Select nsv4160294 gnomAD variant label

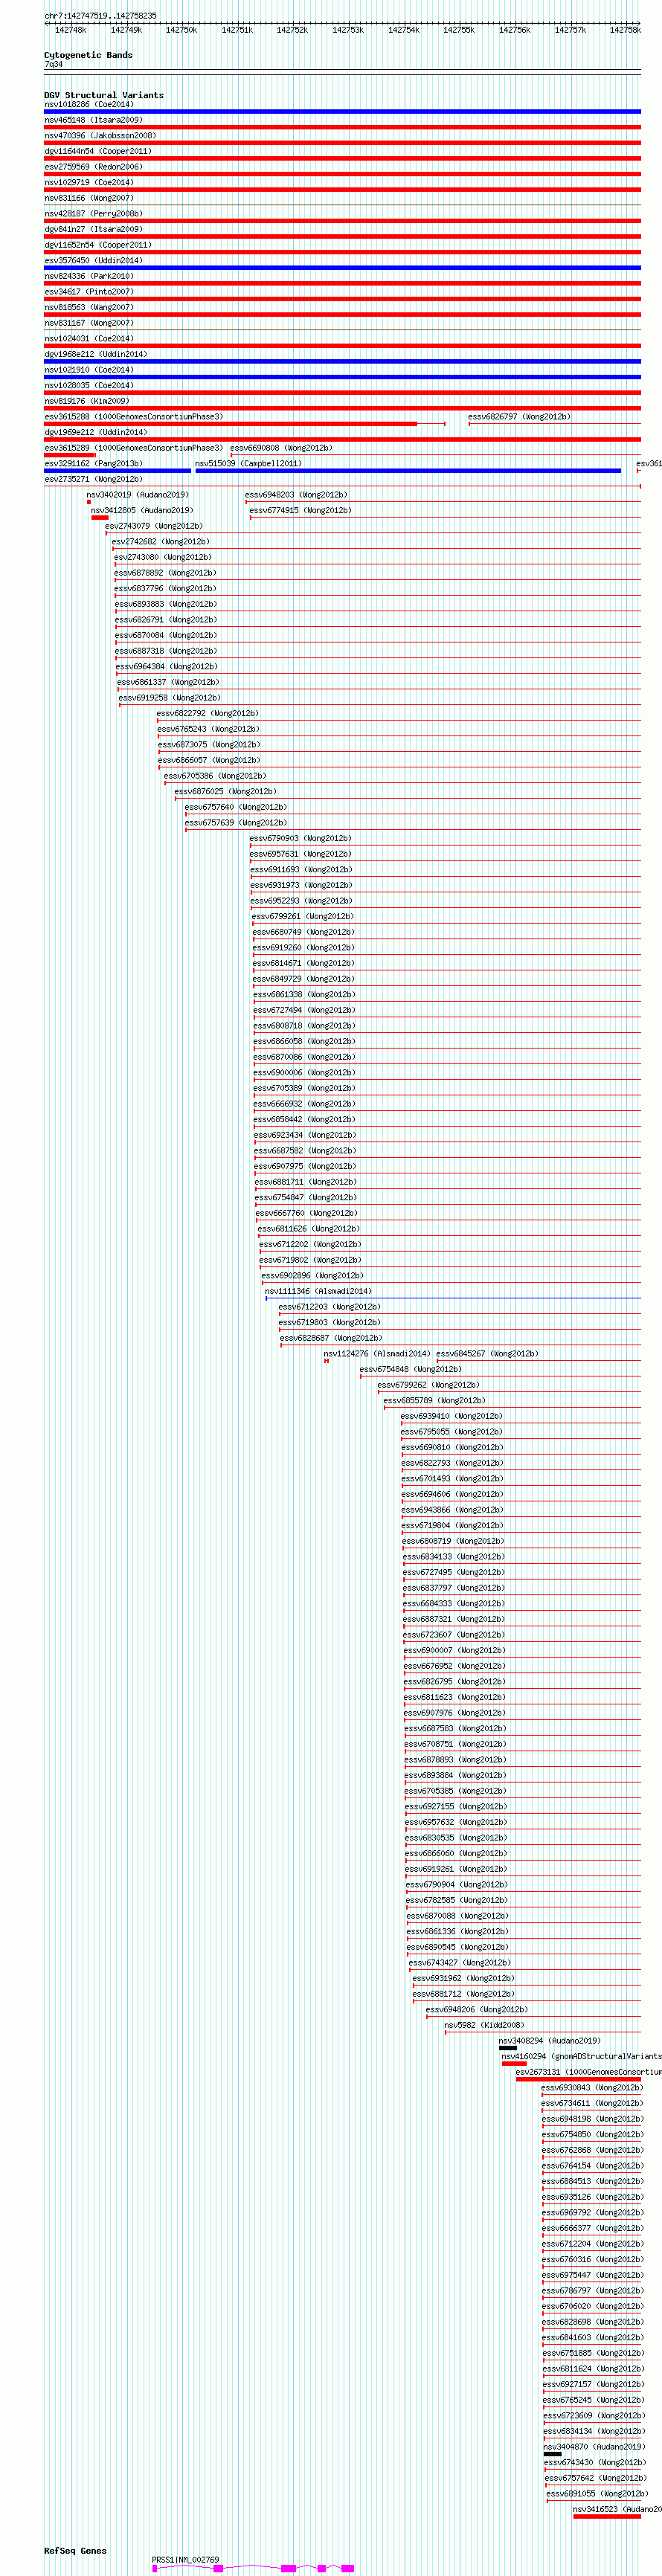click(x=581, y=2056)
